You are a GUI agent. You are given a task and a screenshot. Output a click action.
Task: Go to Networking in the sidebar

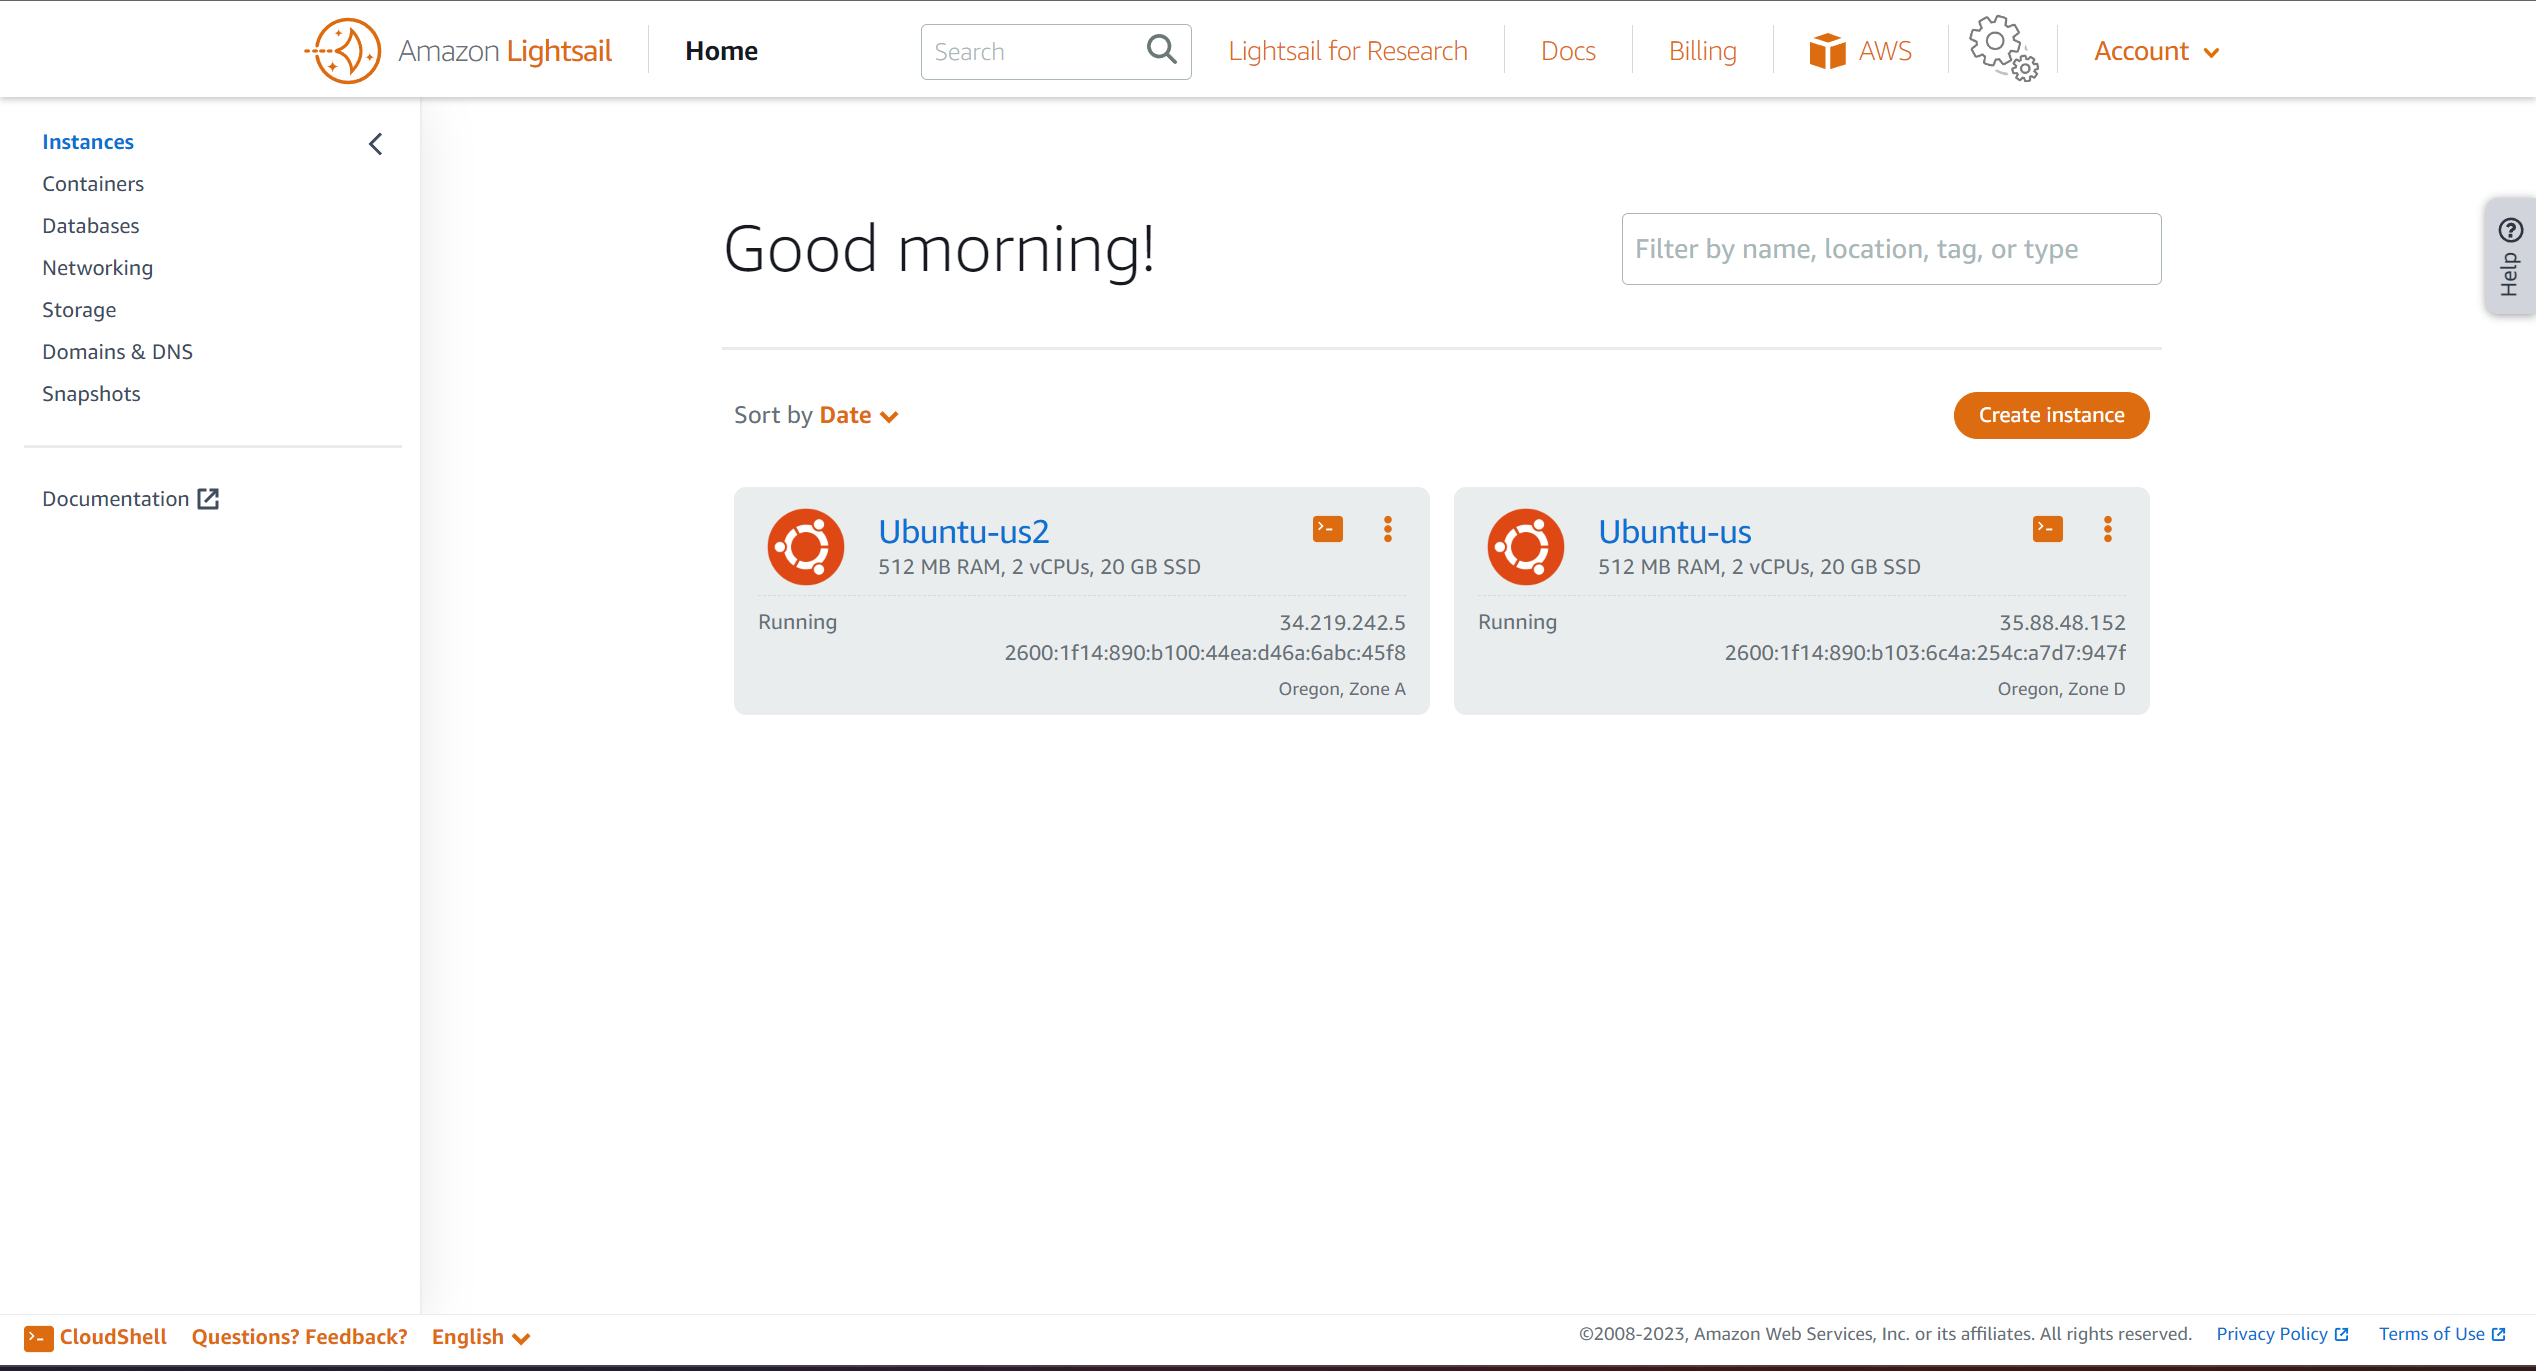click(97, 268)
